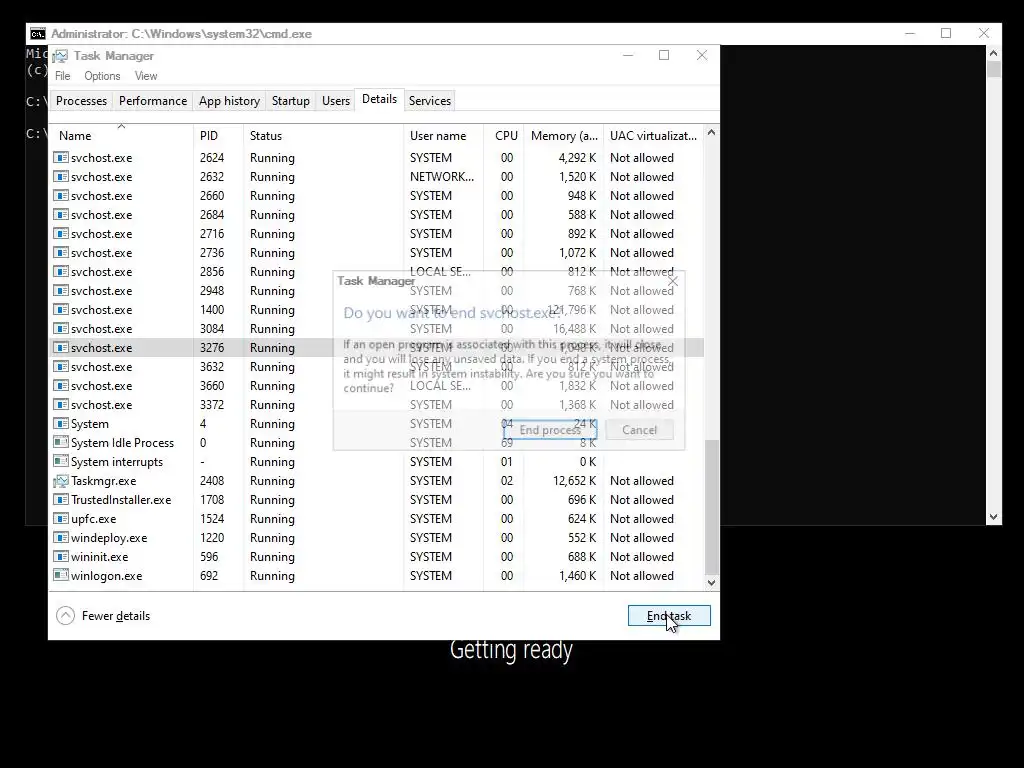
Task: Sort list by CPU column header
Action: pos(504,135)
